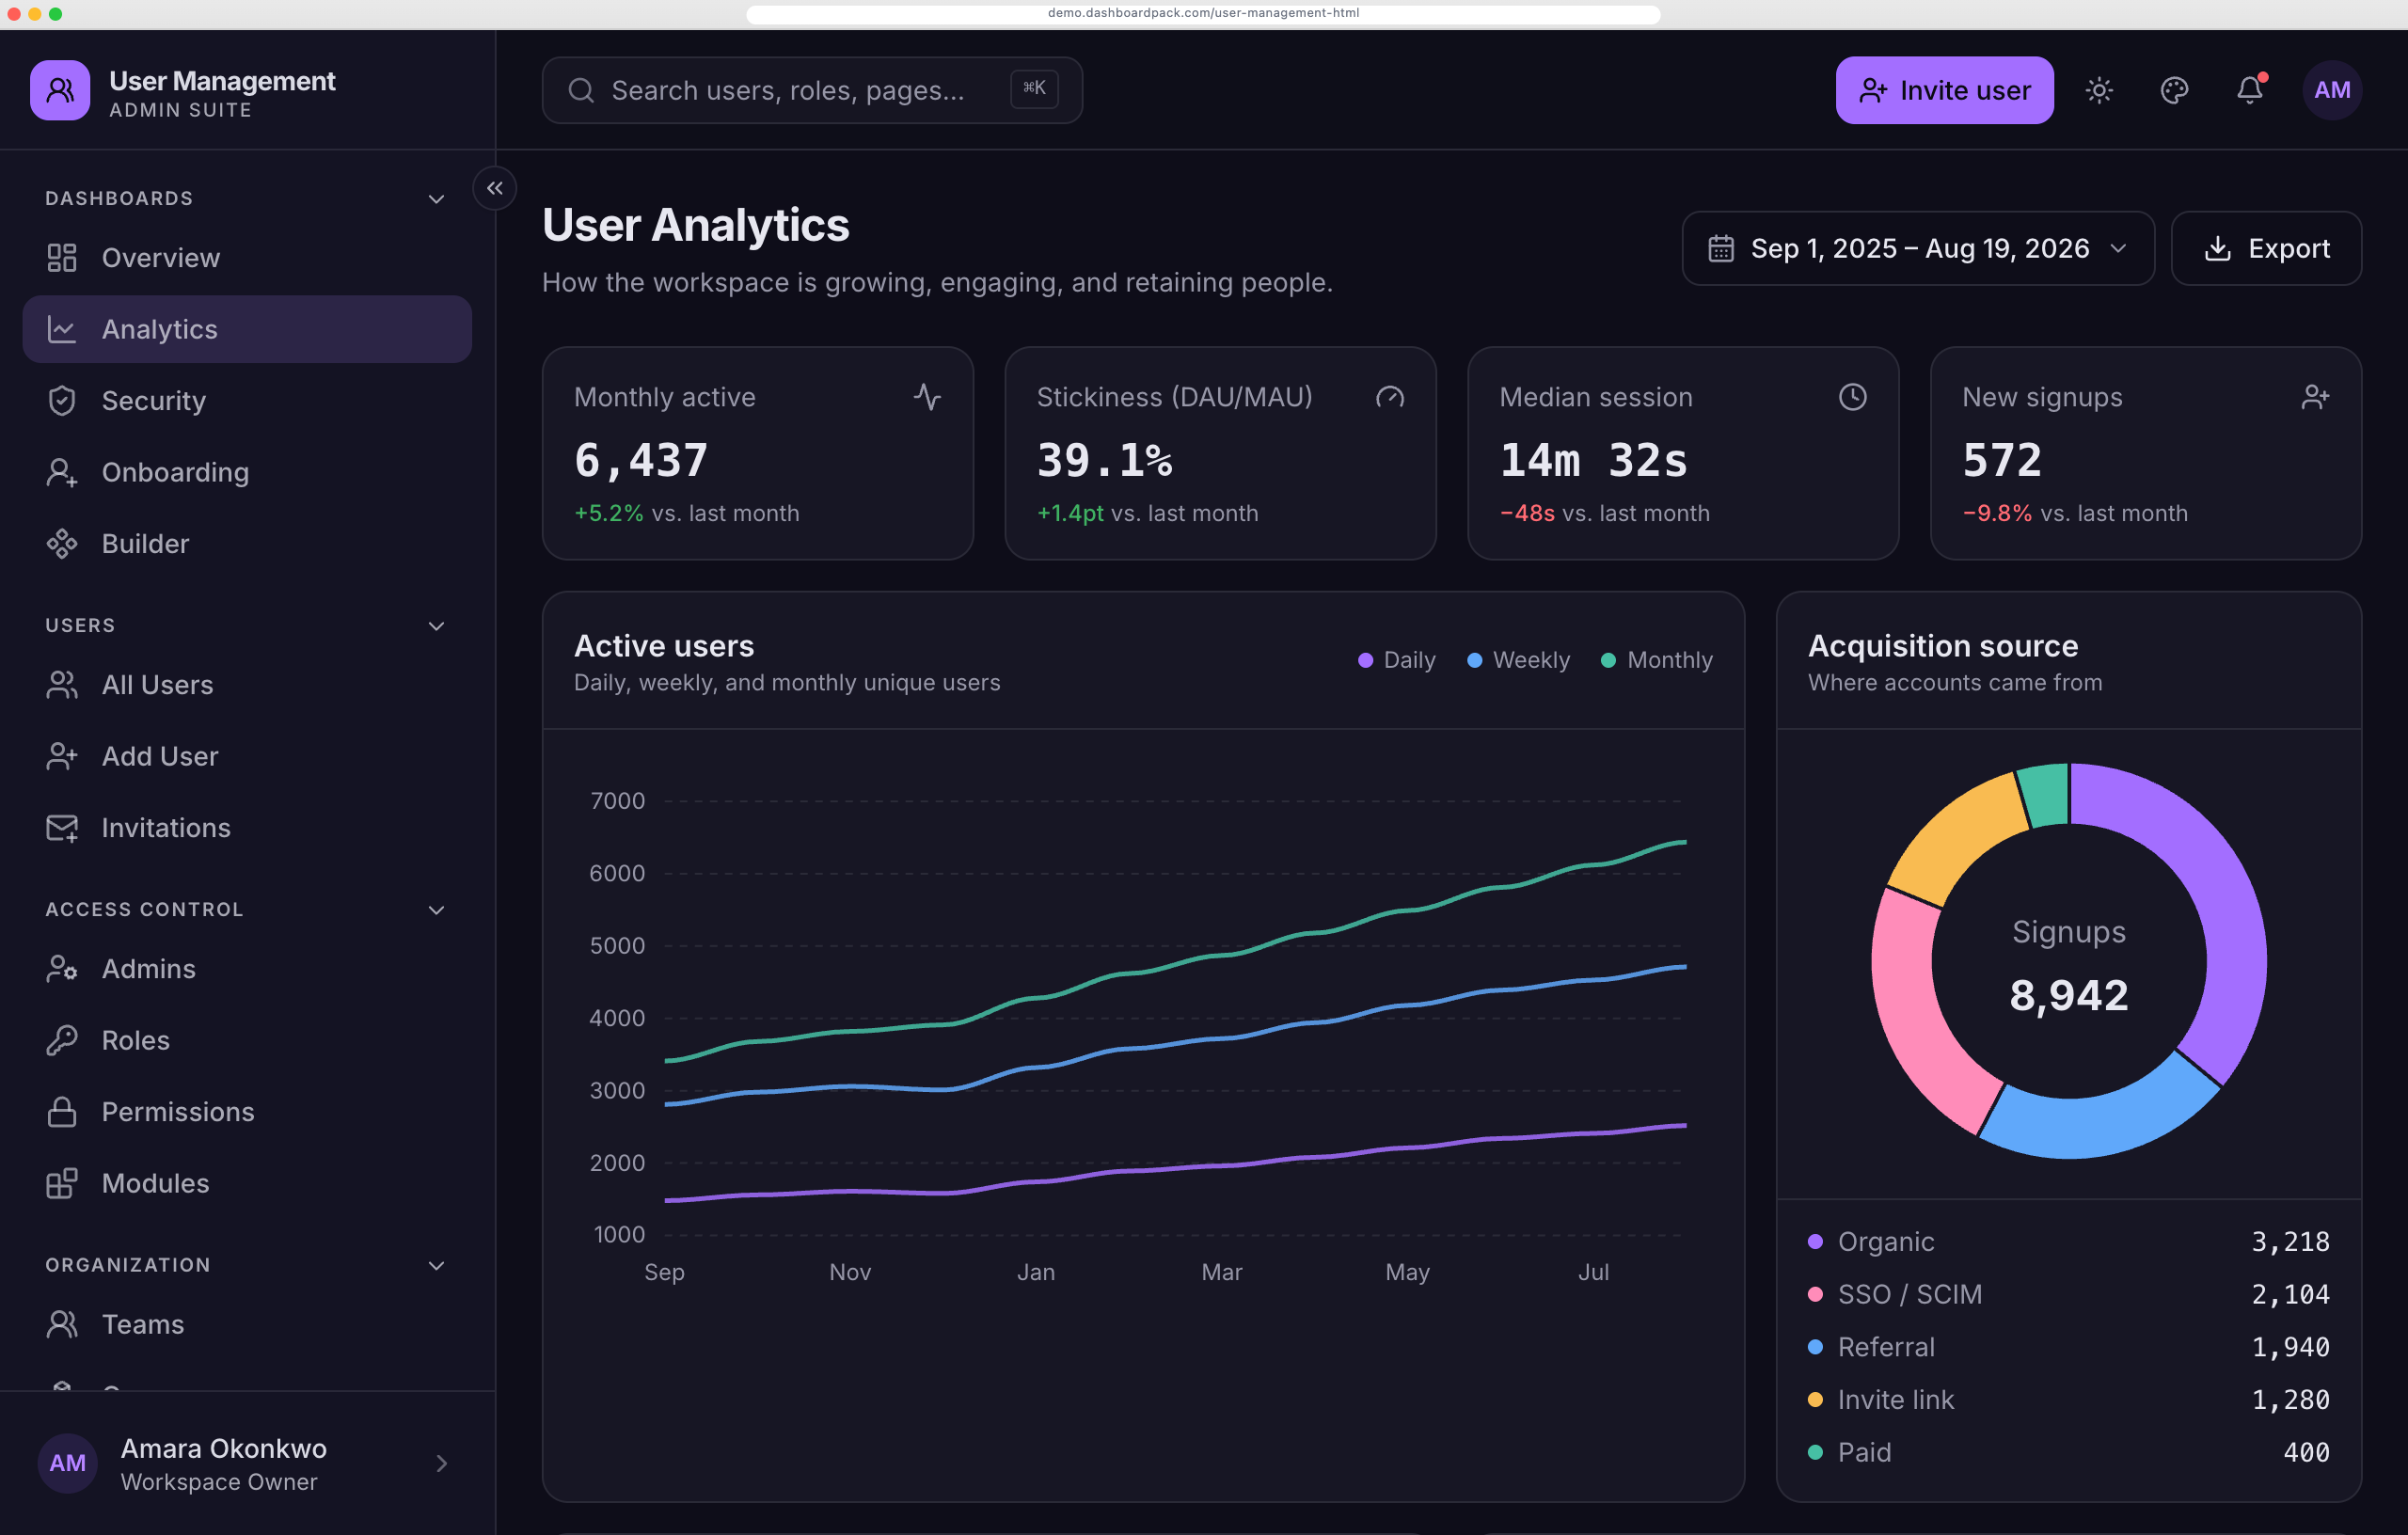The image size is (2408, 1535).
Task: Click the user-plus icon on New signups card
Action: 2315,397
